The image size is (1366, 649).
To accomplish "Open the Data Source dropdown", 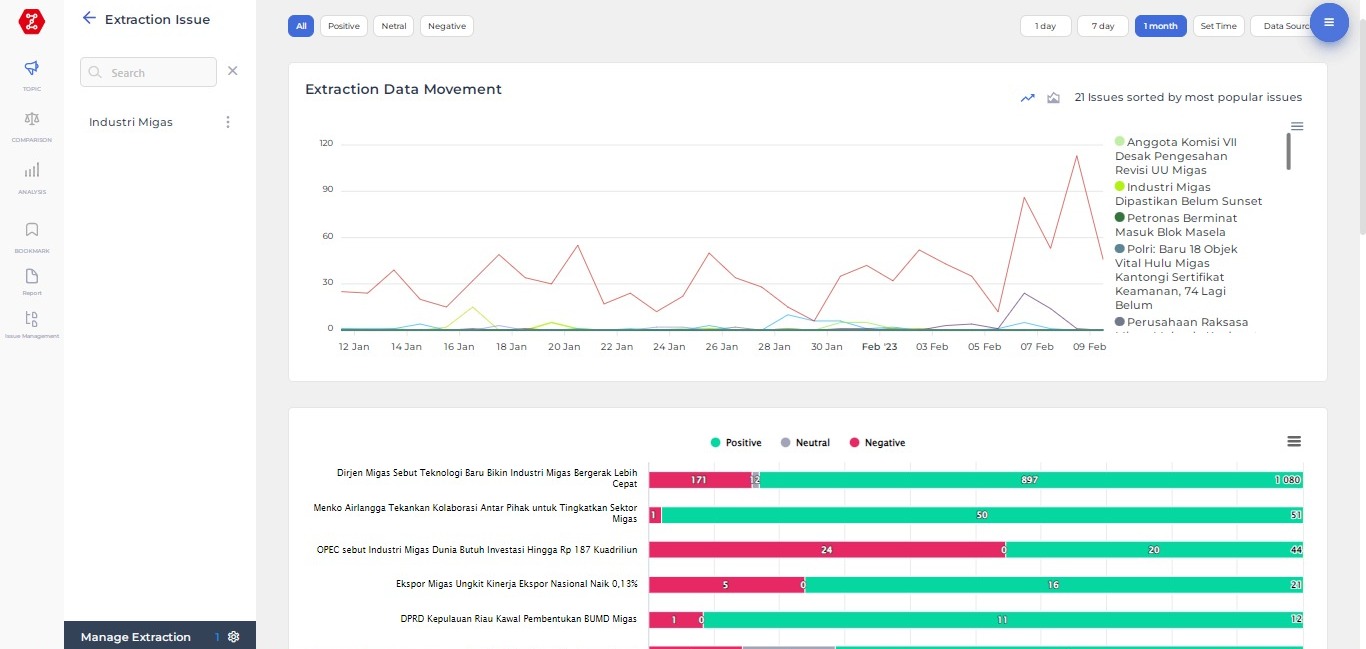I will click(x=1283, y=26).
